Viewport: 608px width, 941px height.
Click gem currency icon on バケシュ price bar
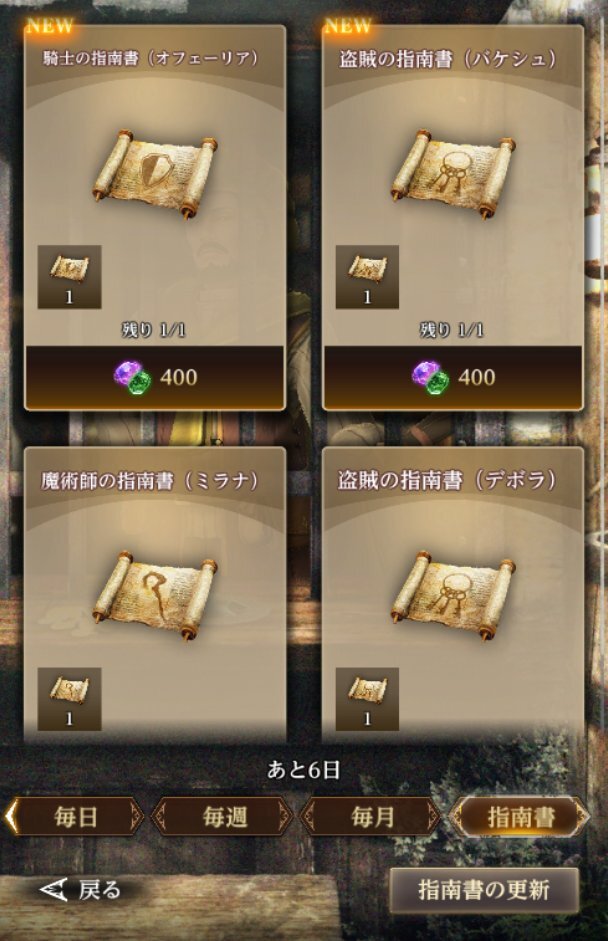point(430,377)
